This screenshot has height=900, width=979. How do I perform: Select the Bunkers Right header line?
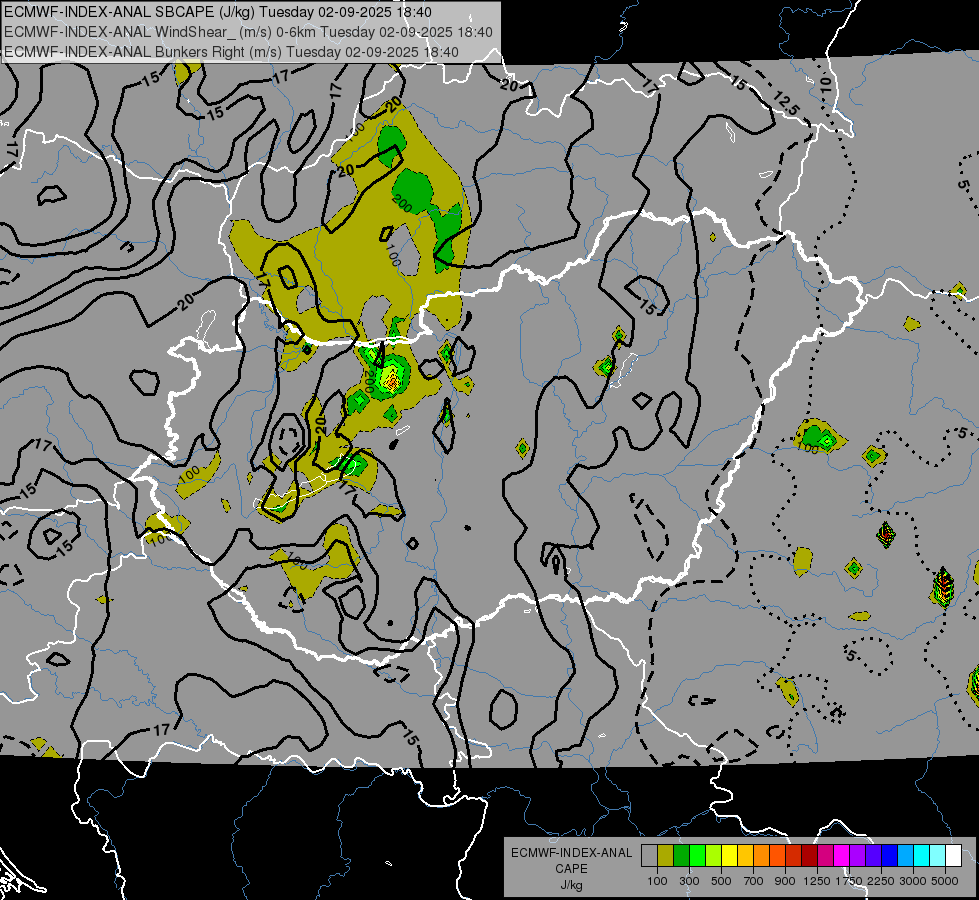[x=232, y=52]
